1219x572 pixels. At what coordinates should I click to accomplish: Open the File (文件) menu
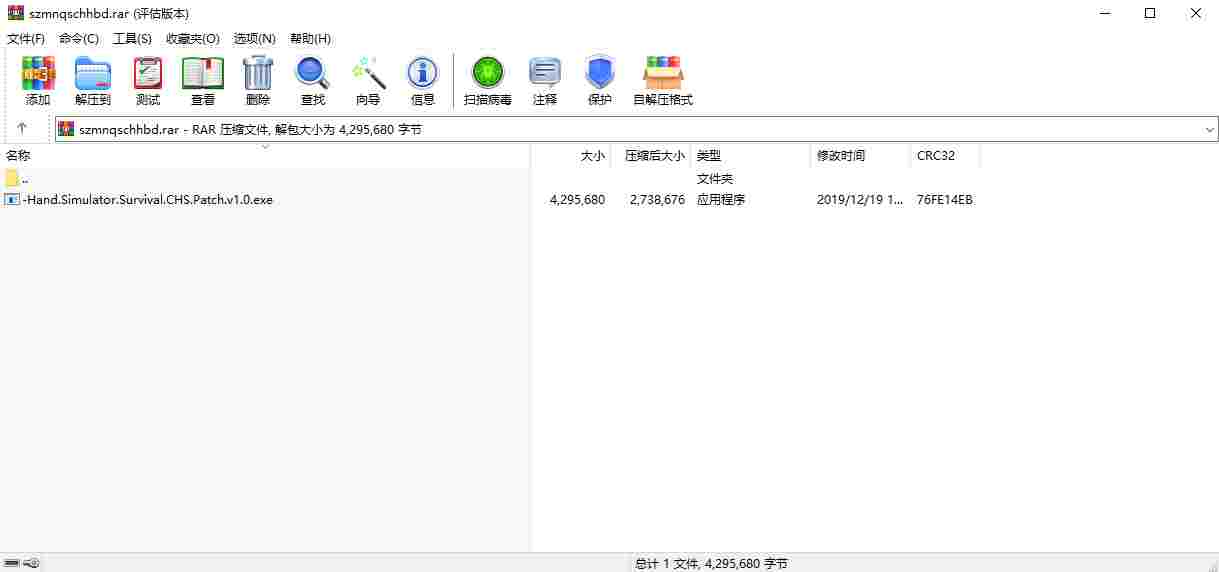click(x=26, y=38)
